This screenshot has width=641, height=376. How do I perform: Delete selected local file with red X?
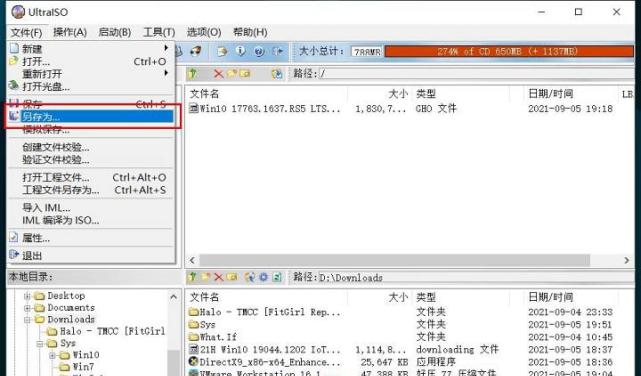219,277
